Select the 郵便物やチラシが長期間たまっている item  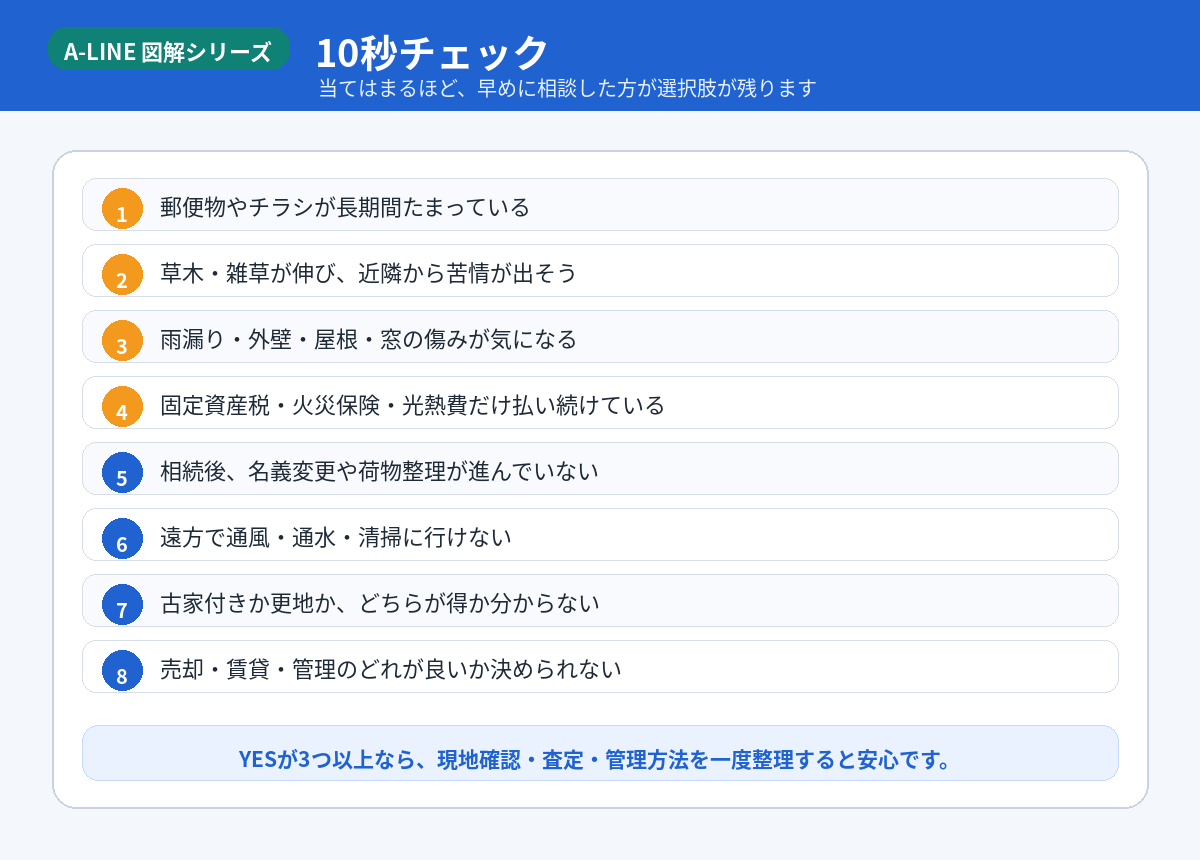[x=600, y=205]
